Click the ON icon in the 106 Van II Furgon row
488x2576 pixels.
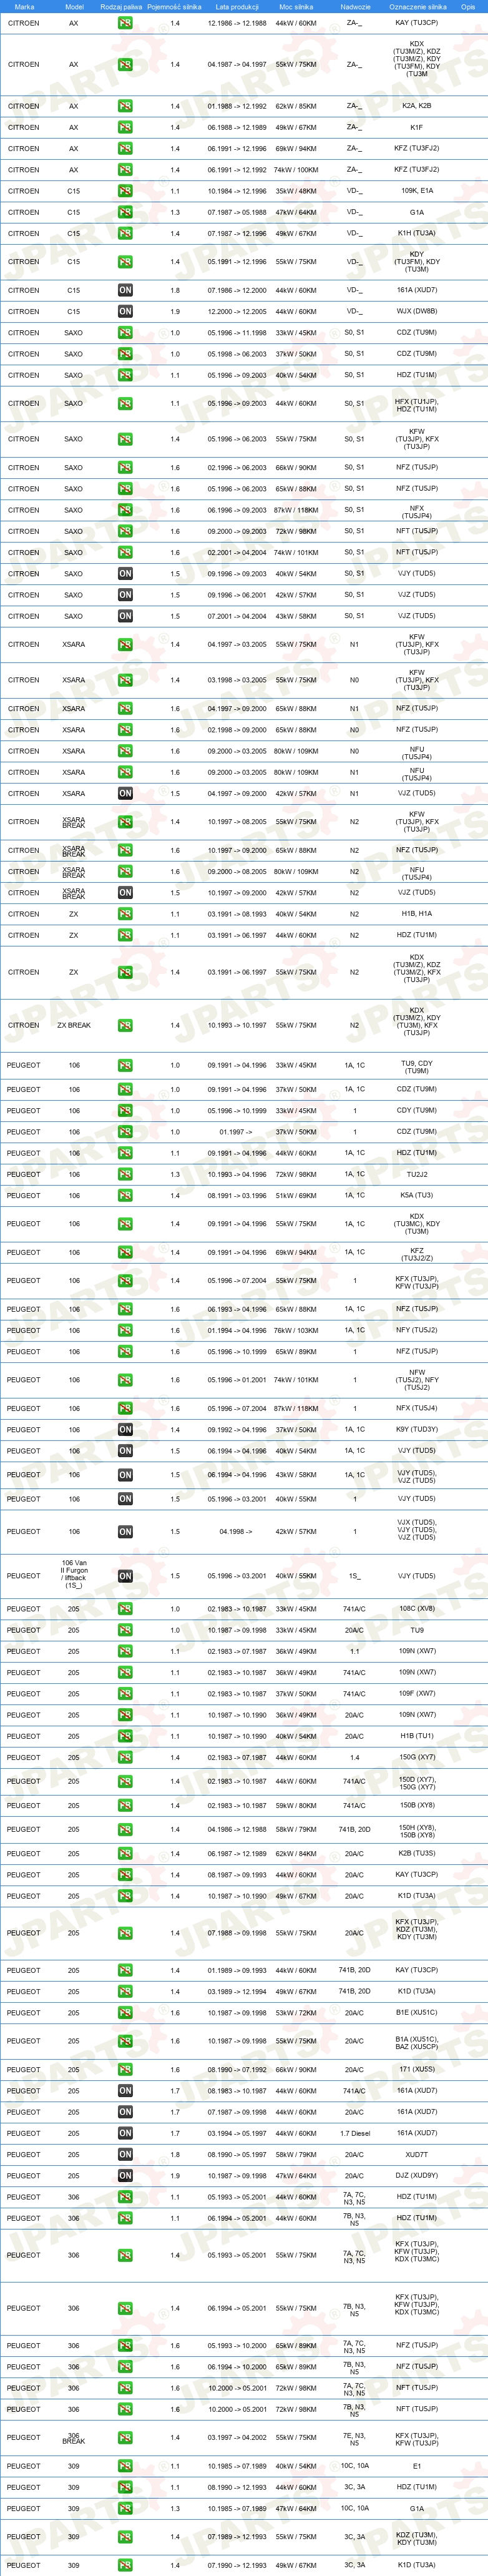125,1576
